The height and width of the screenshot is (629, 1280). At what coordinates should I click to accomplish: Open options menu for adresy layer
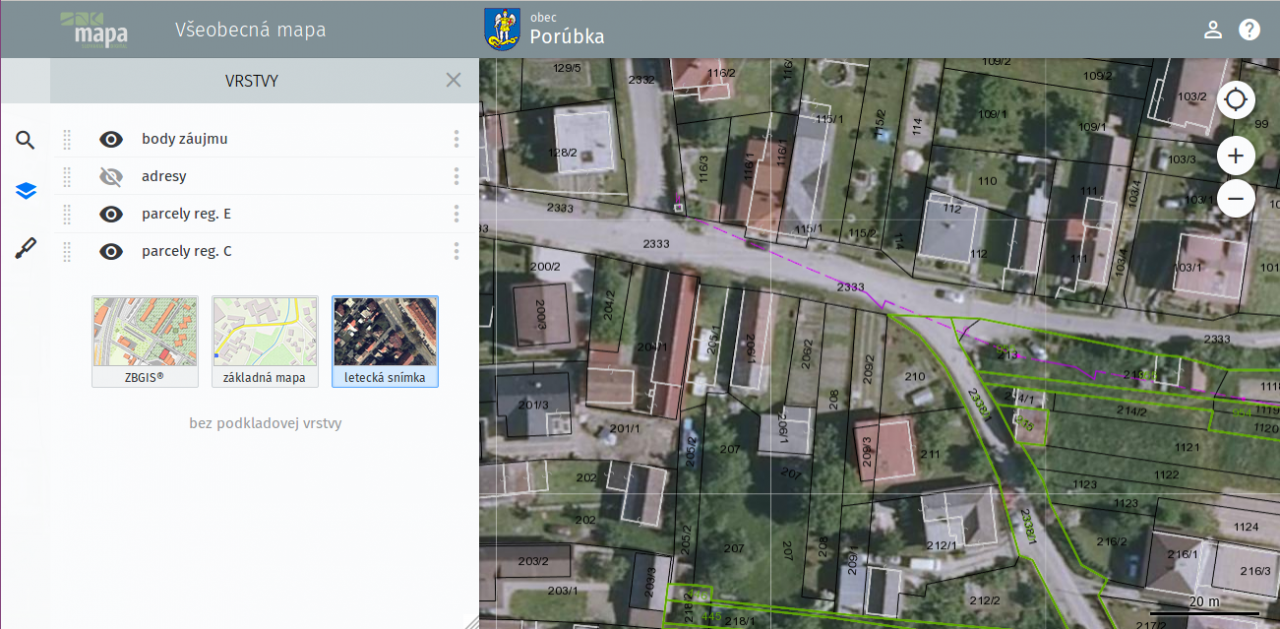[x=456, y=177]
